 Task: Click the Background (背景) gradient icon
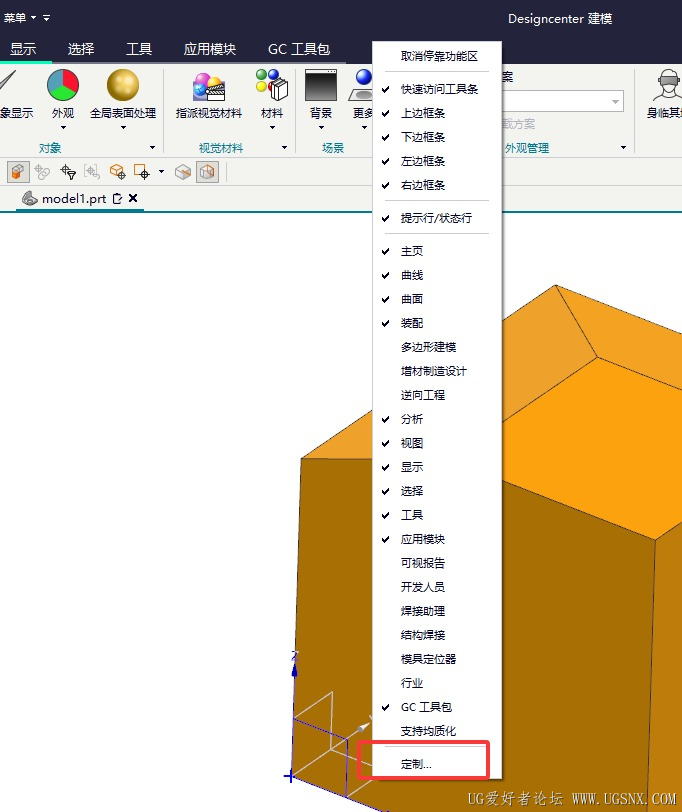(321, 85)
